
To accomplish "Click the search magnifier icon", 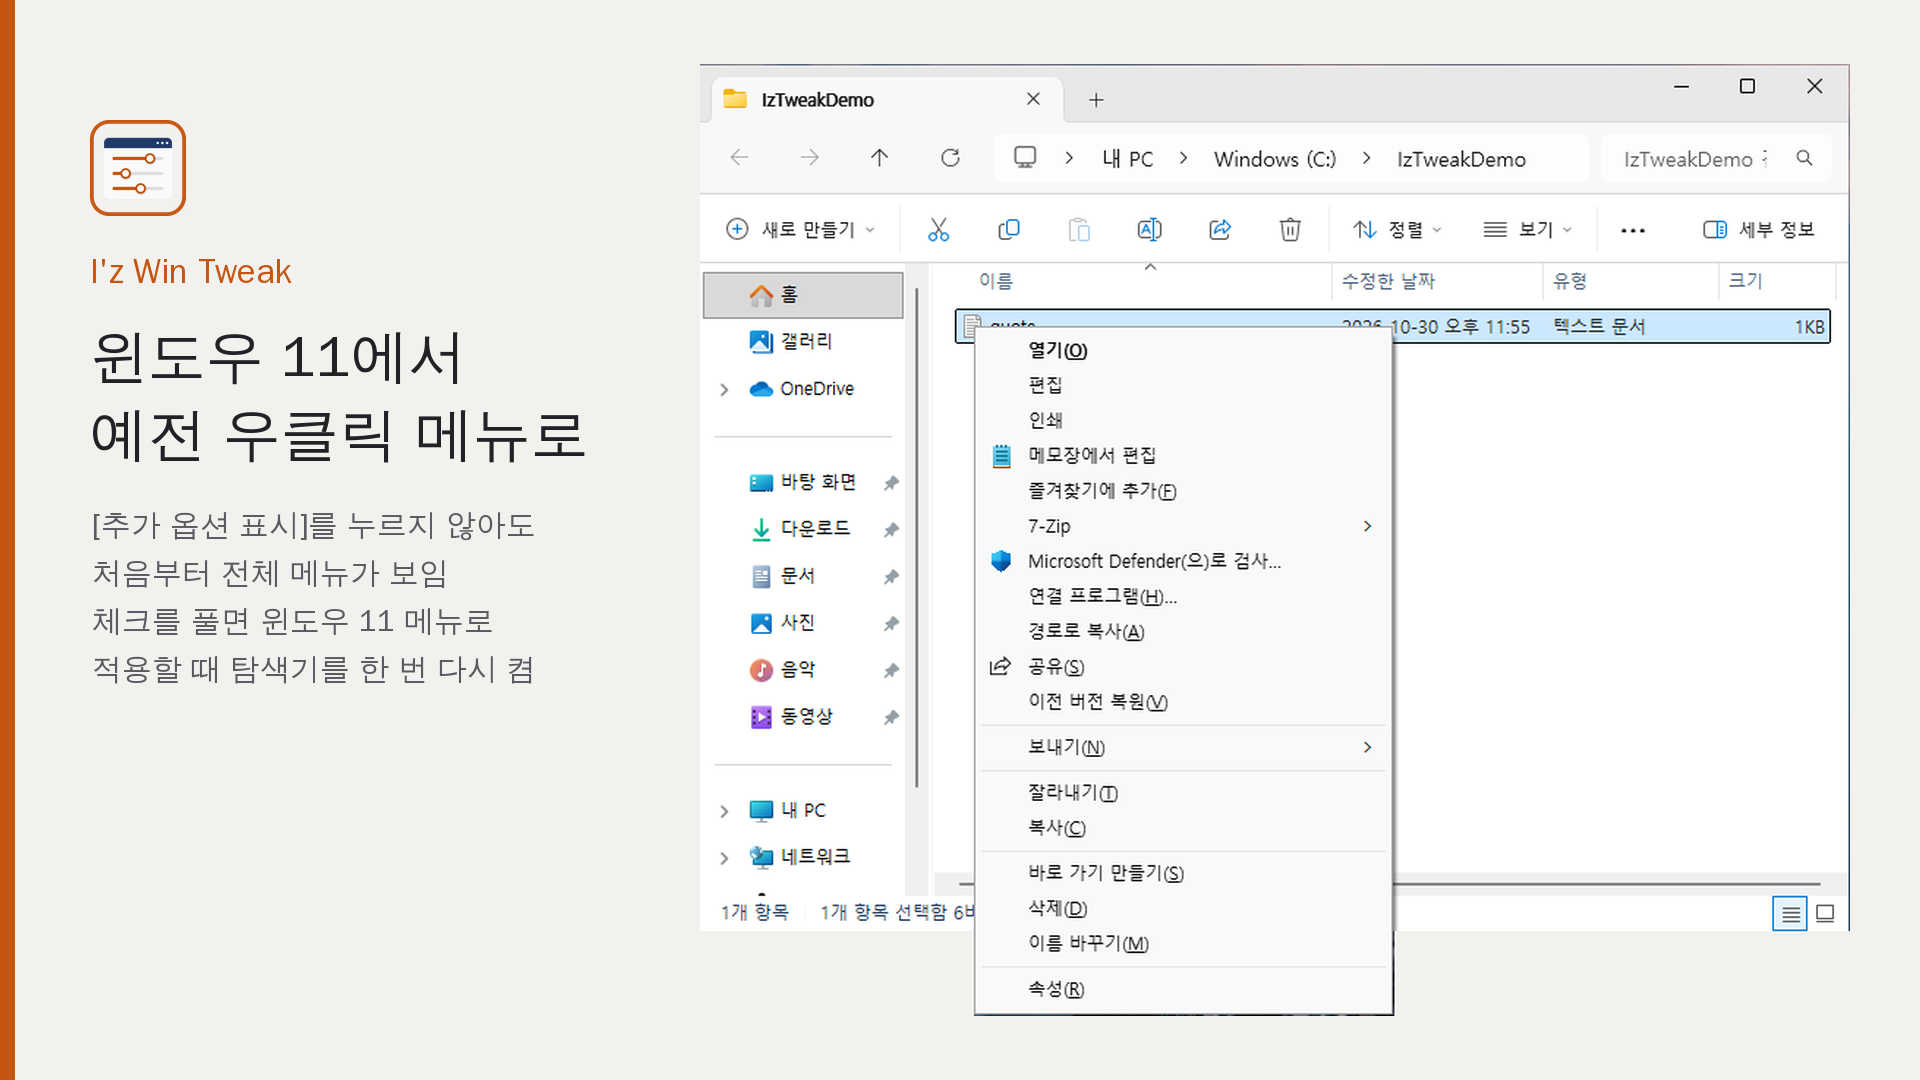I will (1804, 158).
